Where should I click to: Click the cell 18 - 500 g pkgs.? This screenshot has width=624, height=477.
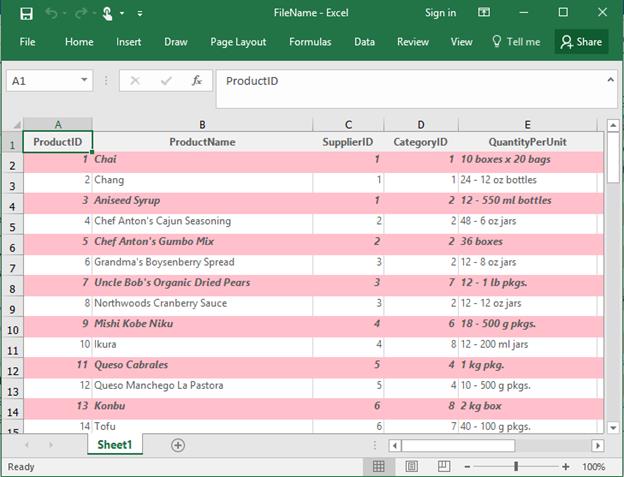point(527,327)
